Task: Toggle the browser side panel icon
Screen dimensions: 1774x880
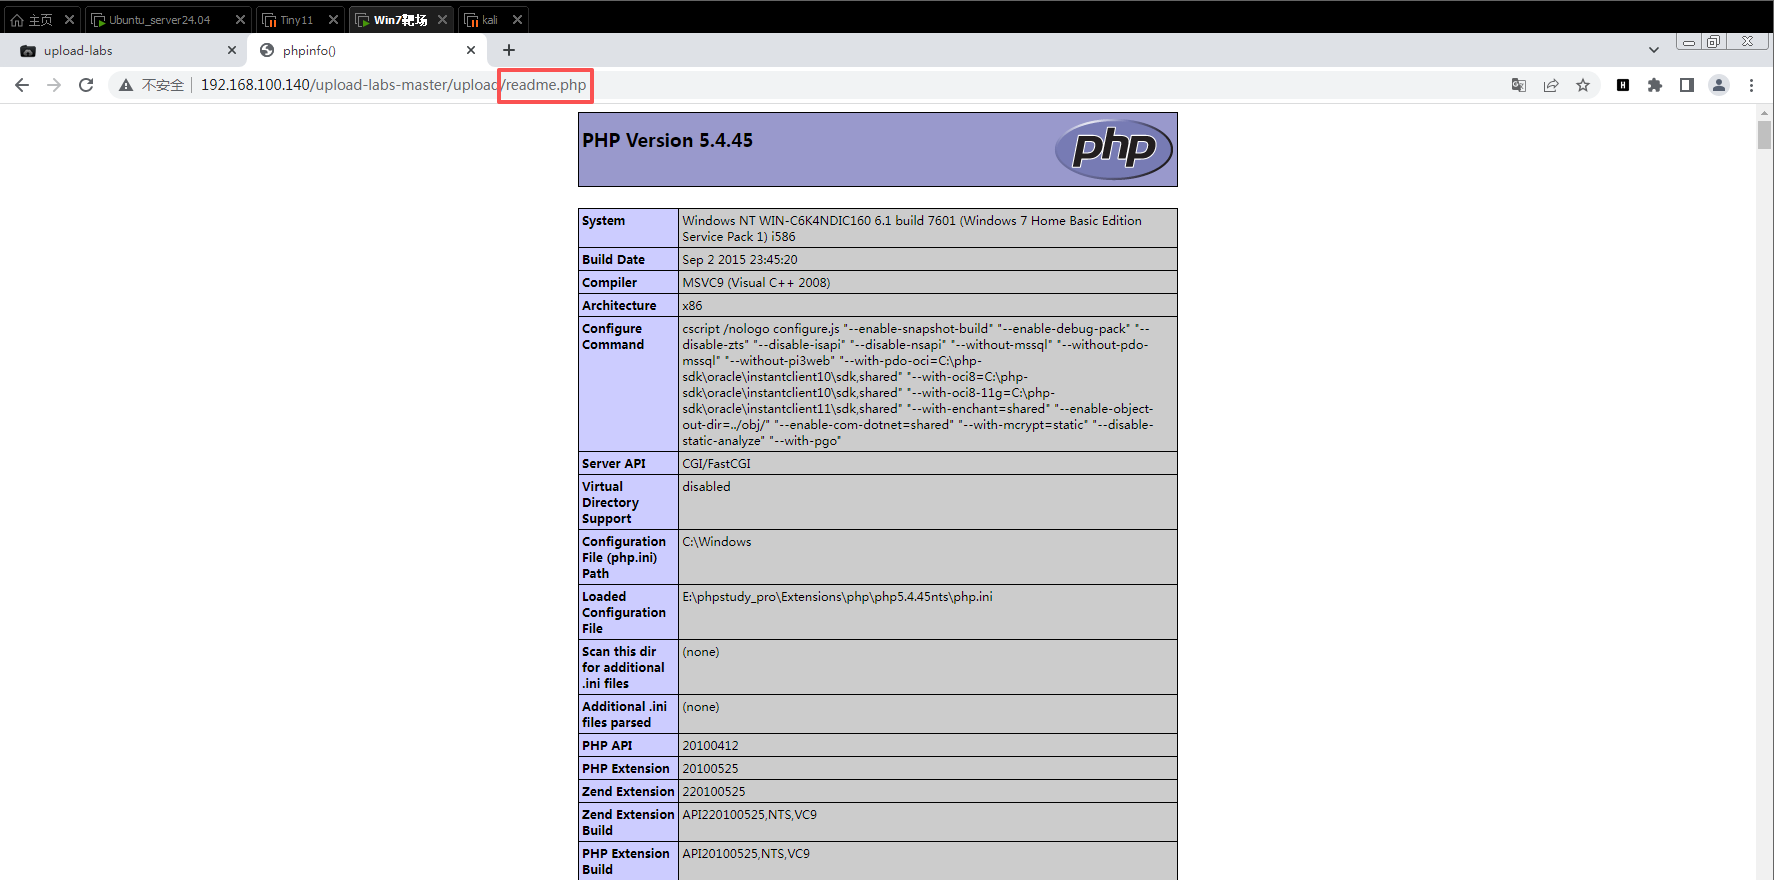Action: click(x=1687, y=85)
